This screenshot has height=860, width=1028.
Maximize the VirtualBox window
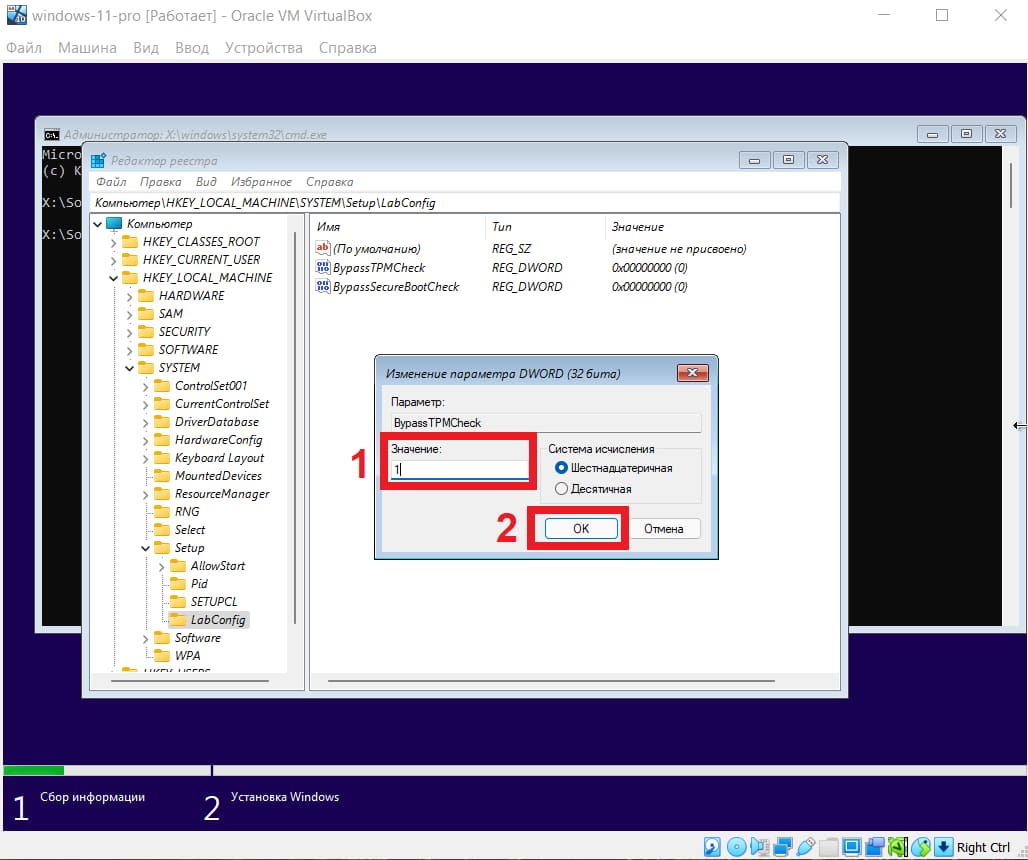pos(941,15)
